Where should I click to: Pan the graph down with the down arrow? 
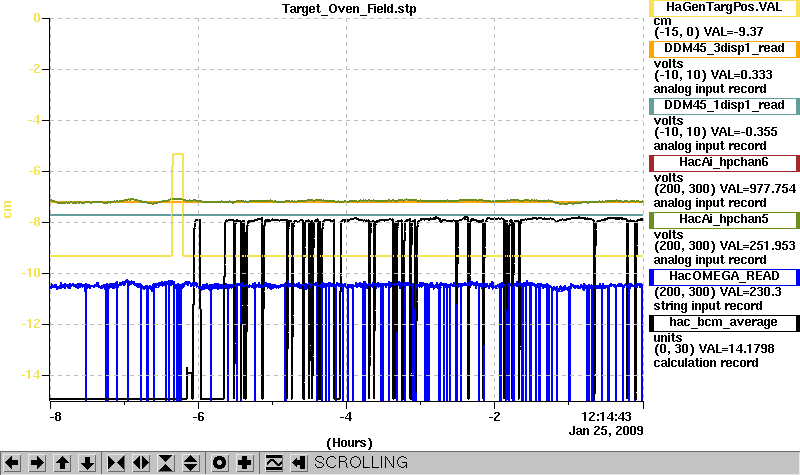pos(88,463)
